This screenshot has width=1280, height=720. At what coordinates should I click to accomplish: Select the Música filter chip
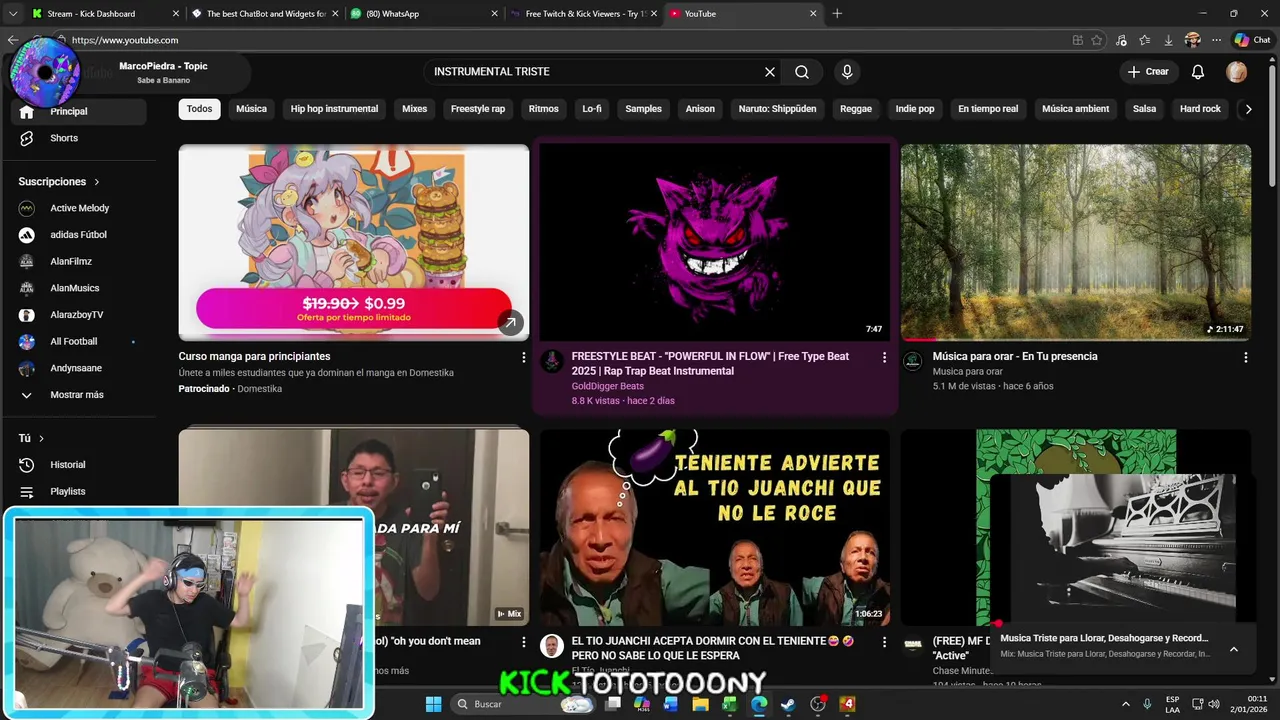pos(251,109)
